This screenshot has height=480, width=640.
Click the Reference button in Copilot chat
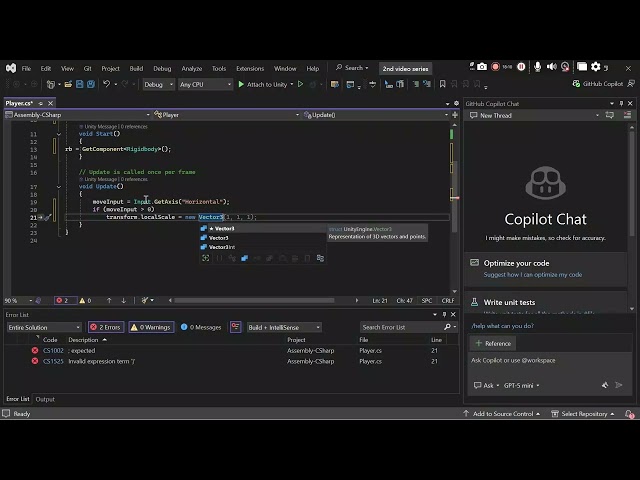click(x=493, y=343)
